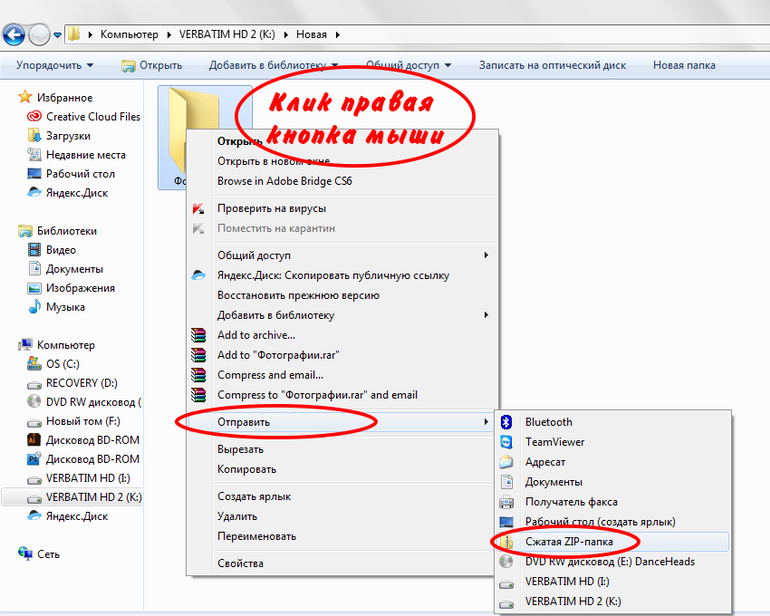Select Свойства from the context menu
The image size is (770, 616).
click(x=240, y=563)
